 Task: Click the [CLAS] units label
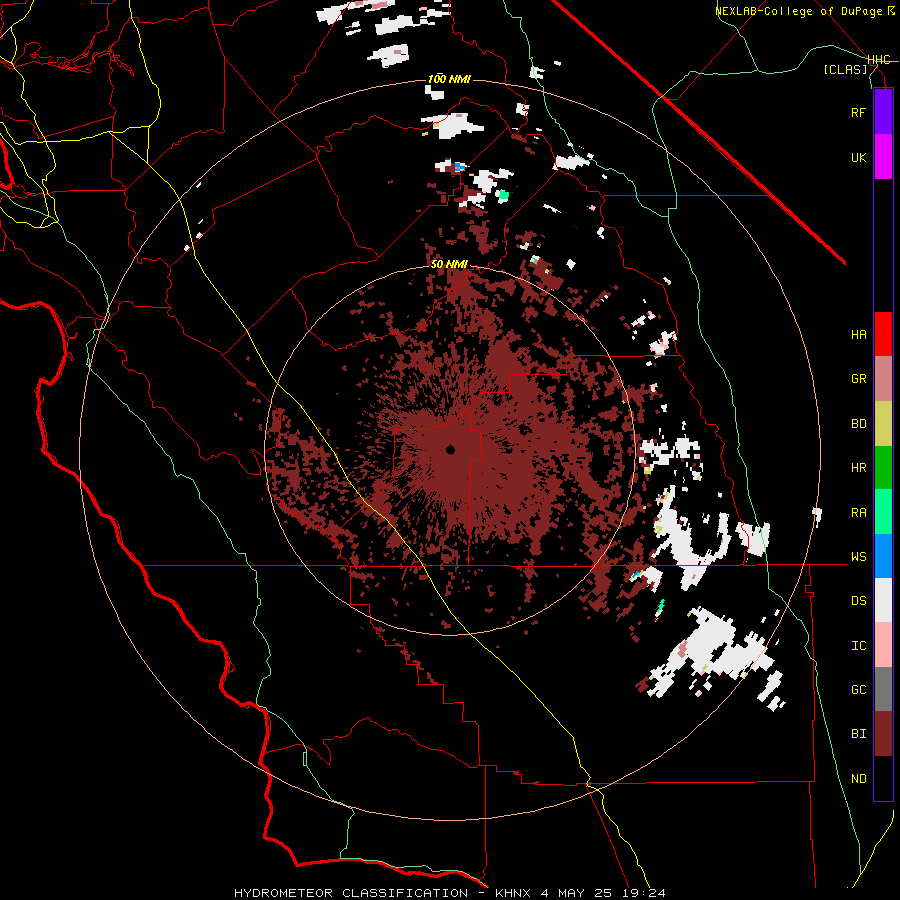[845, 69]
